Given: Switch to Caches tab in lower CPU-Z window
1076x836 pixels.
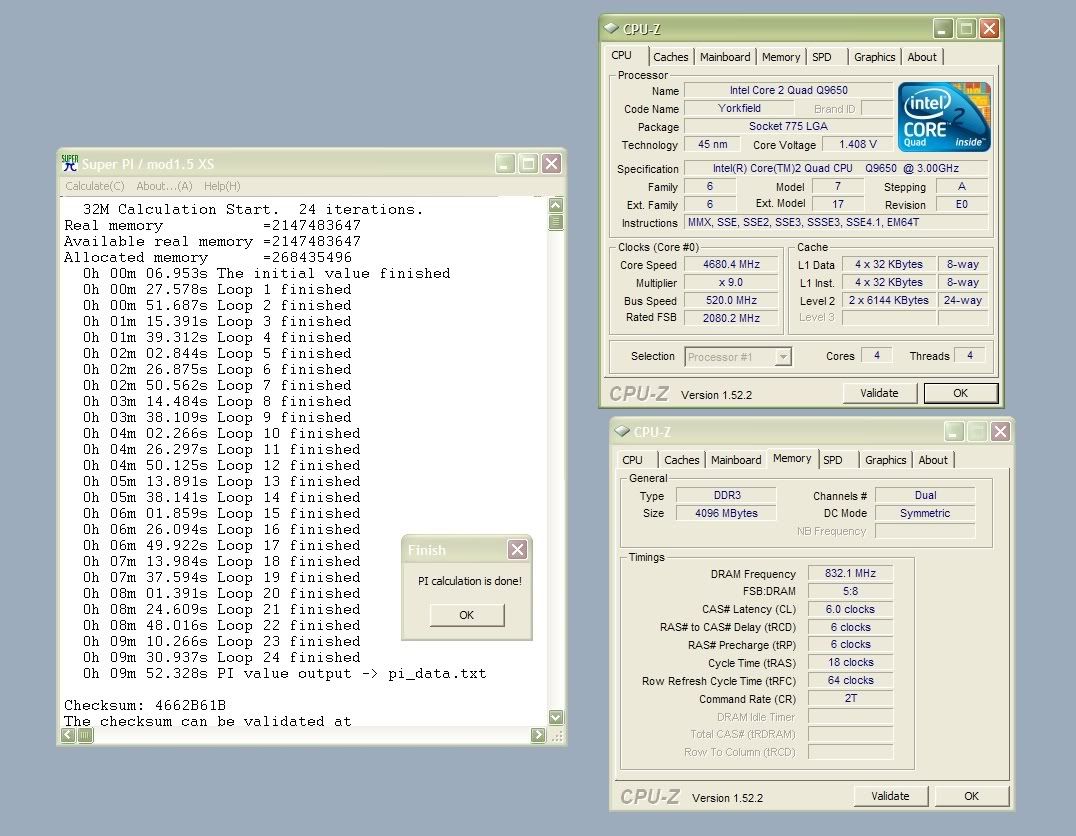Looking at the screenshot, I should (681, 460).
